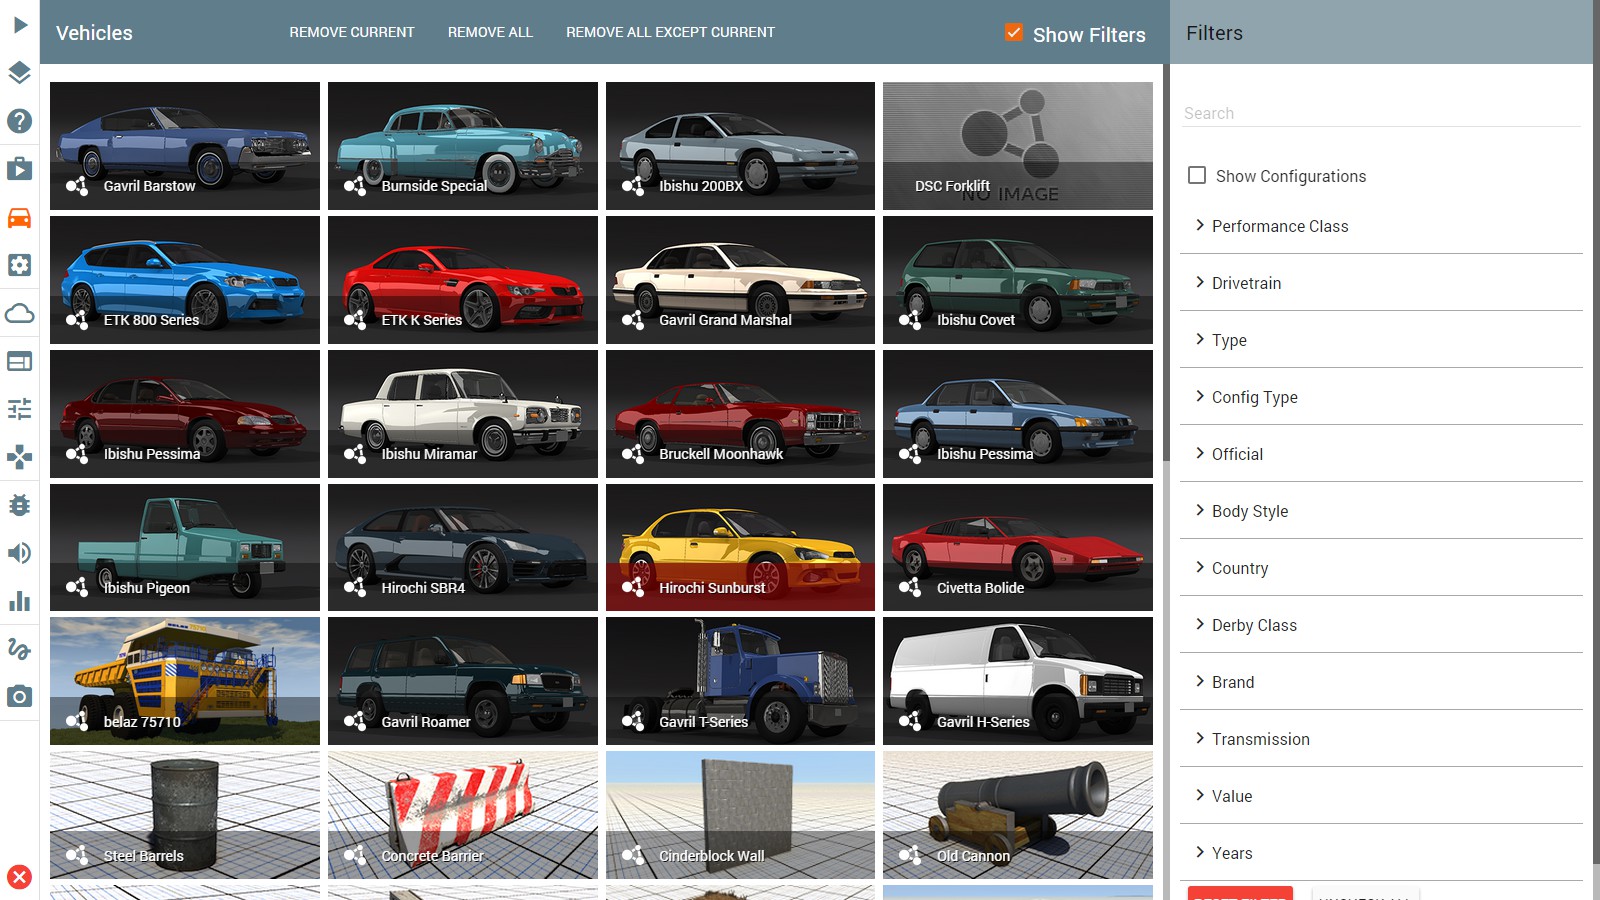Select the belaz 75710 thumbnail
This screenshot has height=900, width=1600.
(185, 681)
